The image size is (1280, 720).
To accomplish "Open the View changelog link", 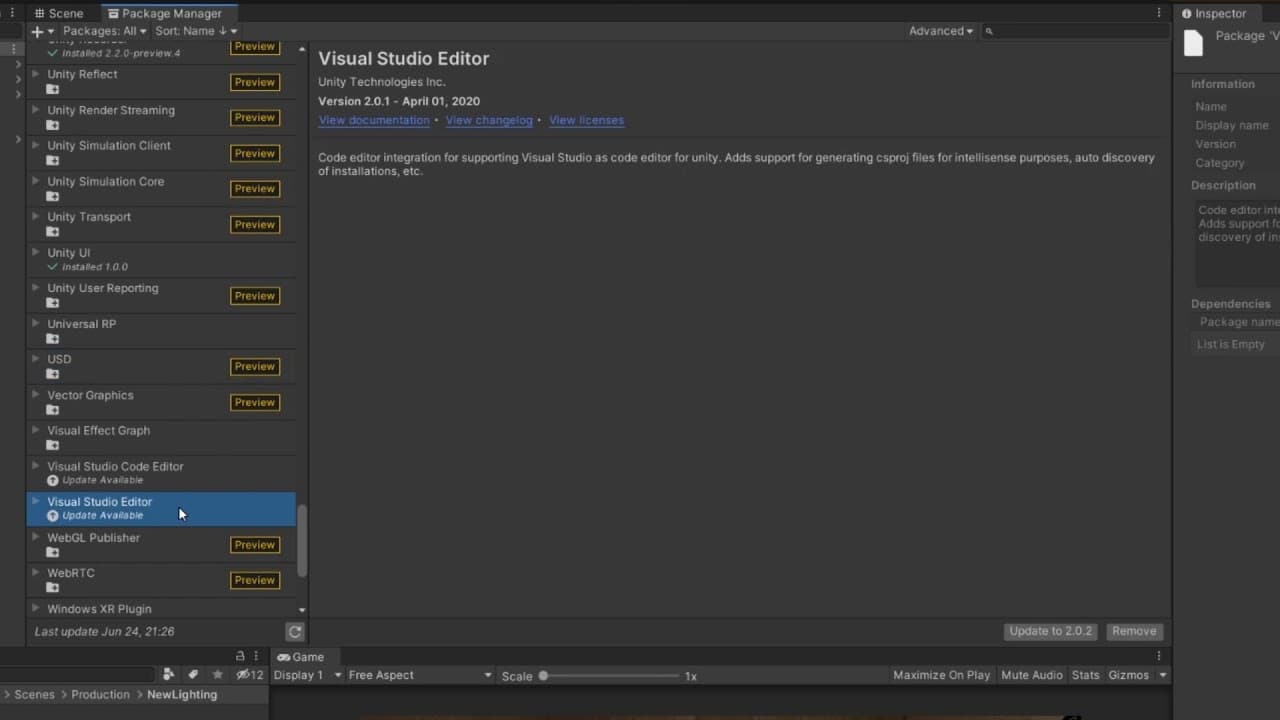I will pyautogui.click(x=489, y=120).
